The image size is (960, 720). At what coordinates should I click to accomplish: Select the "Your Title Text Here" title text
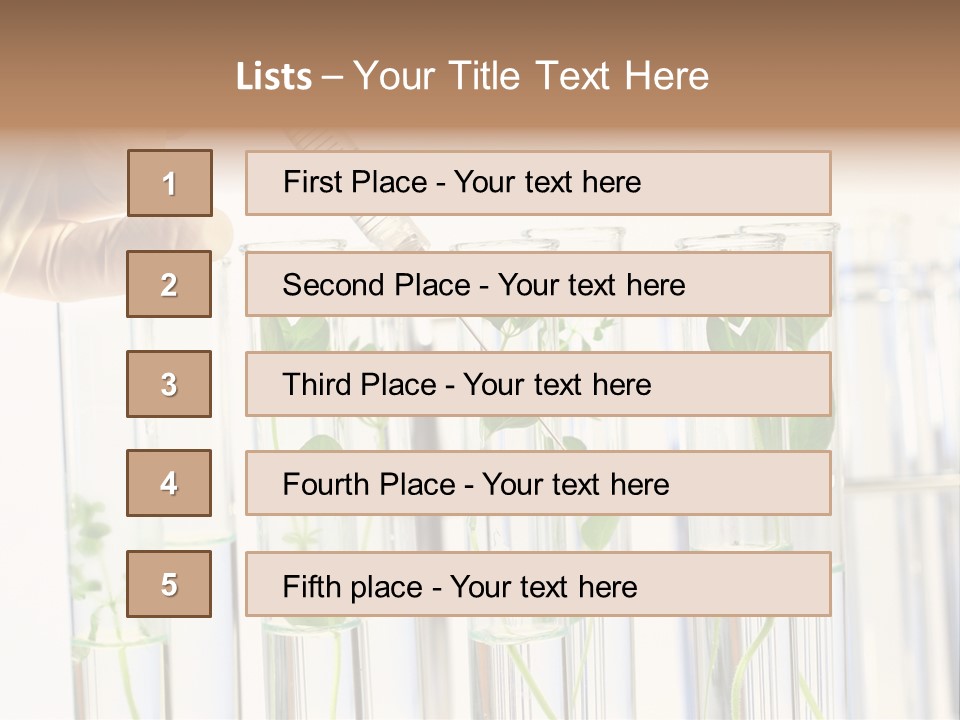[x=531, y=76]
